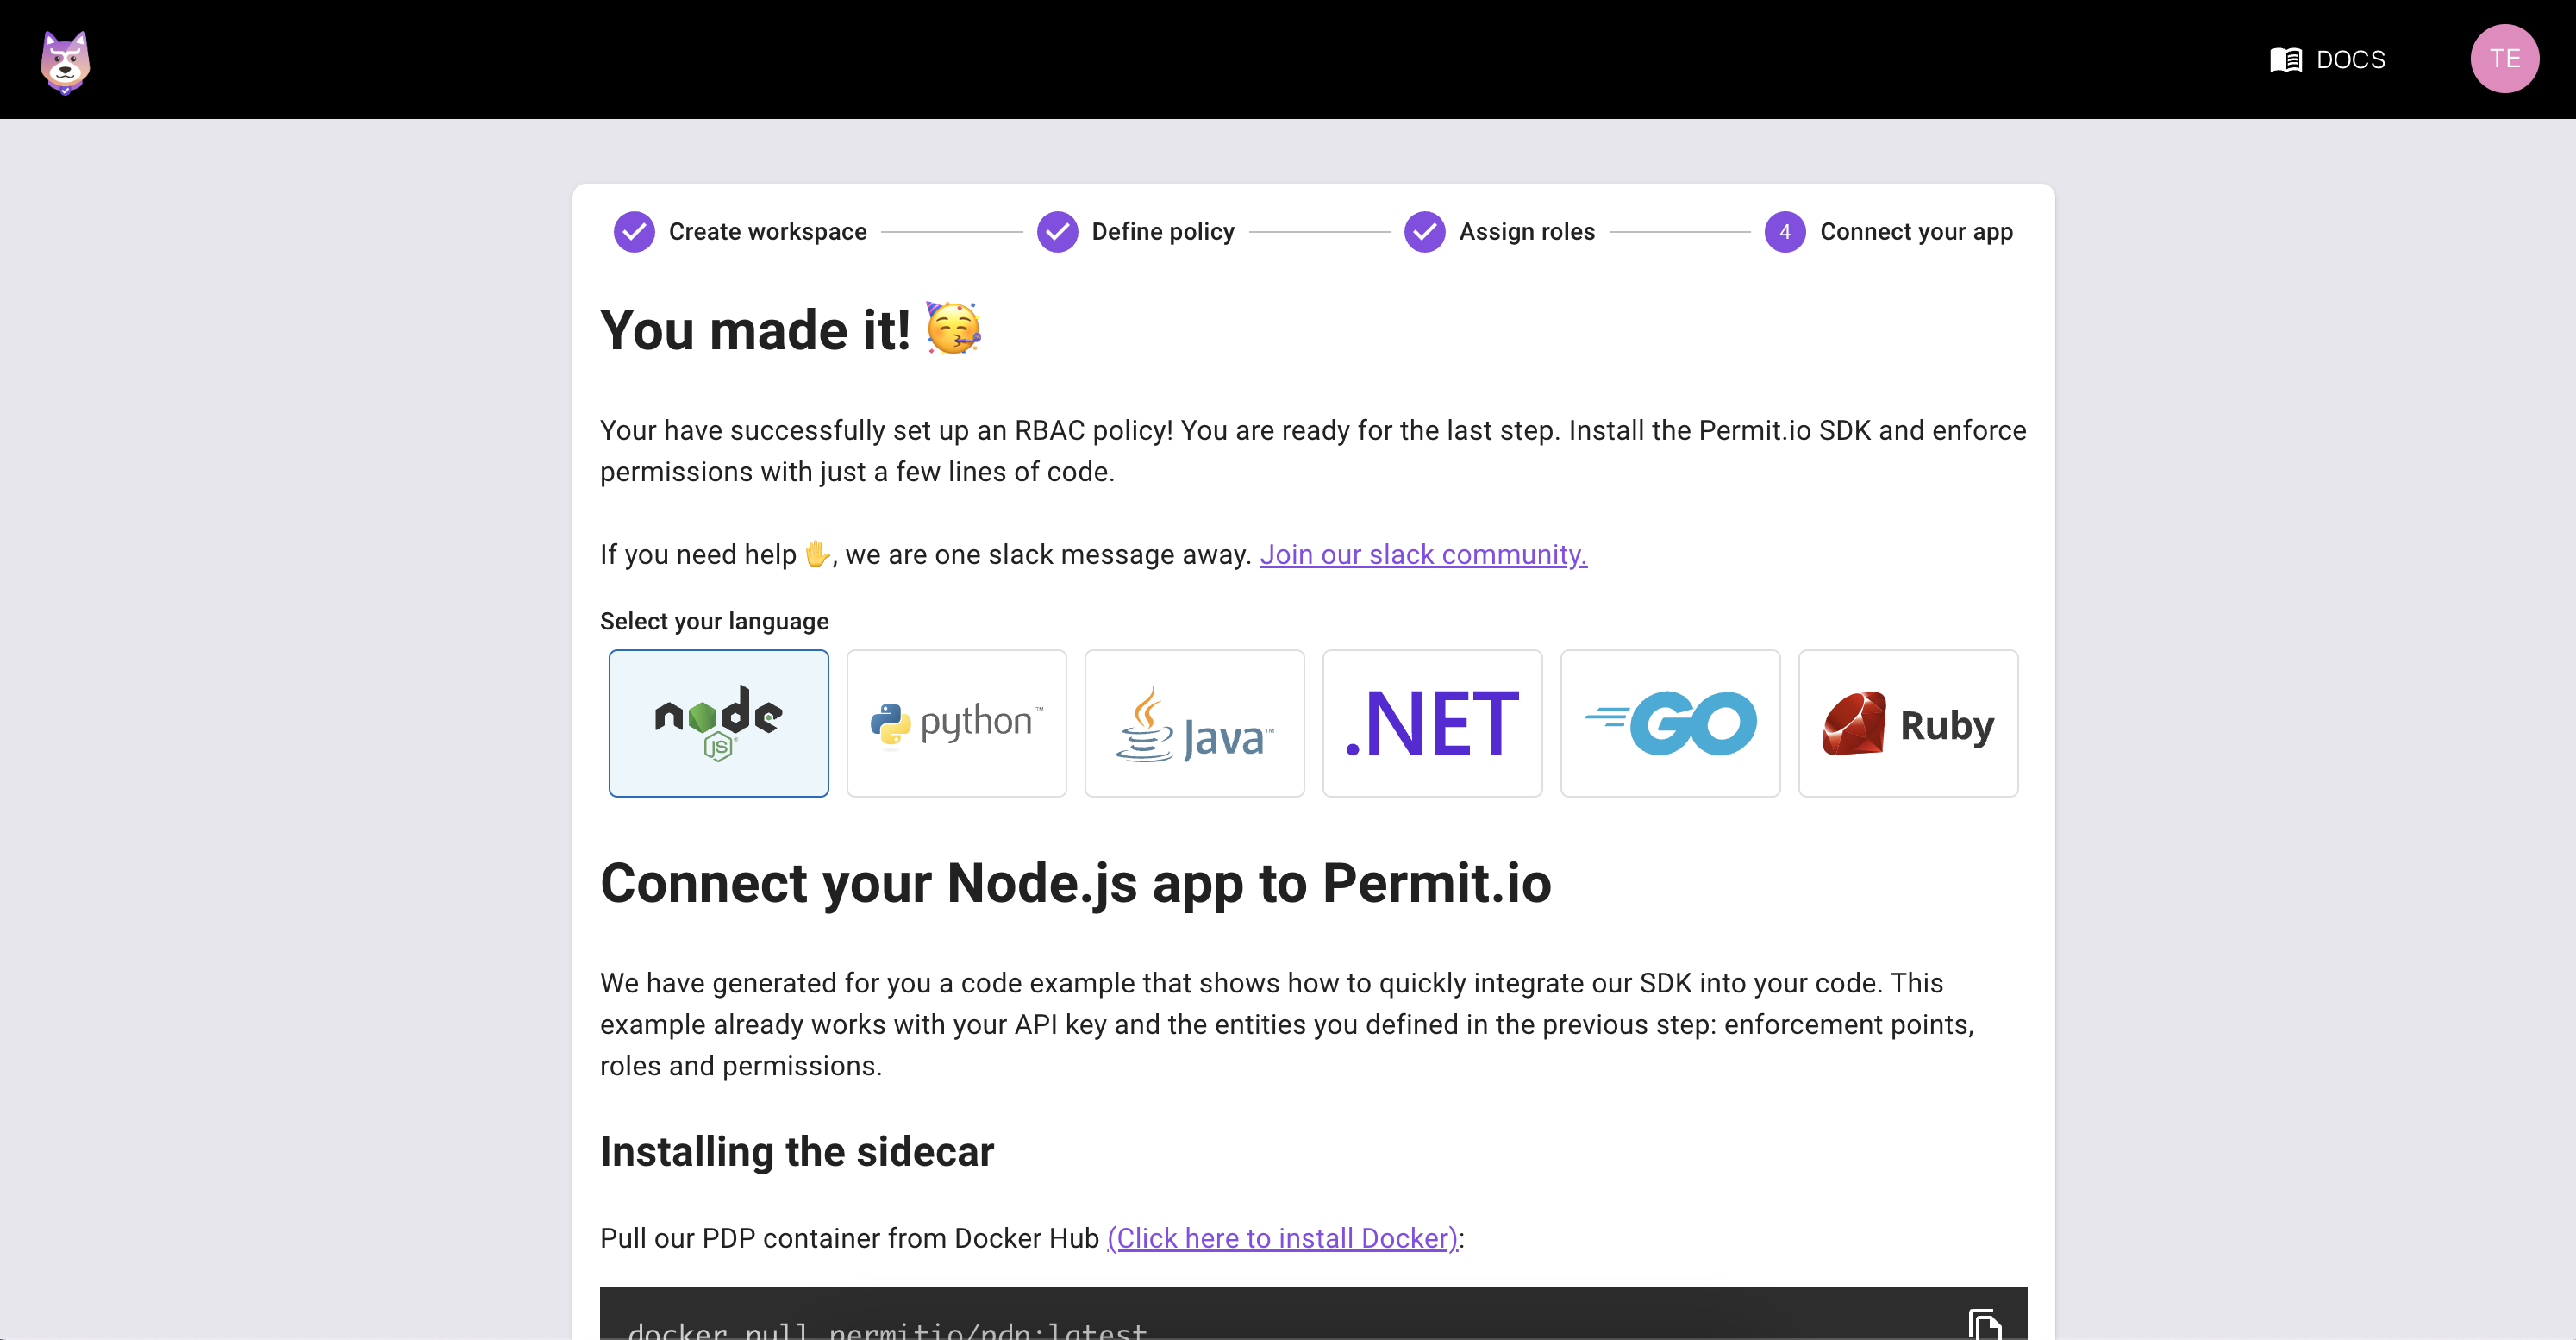Click the Permit.io fox logo icon
The width and height of the screenshot is (2576, 1340).
66,59
